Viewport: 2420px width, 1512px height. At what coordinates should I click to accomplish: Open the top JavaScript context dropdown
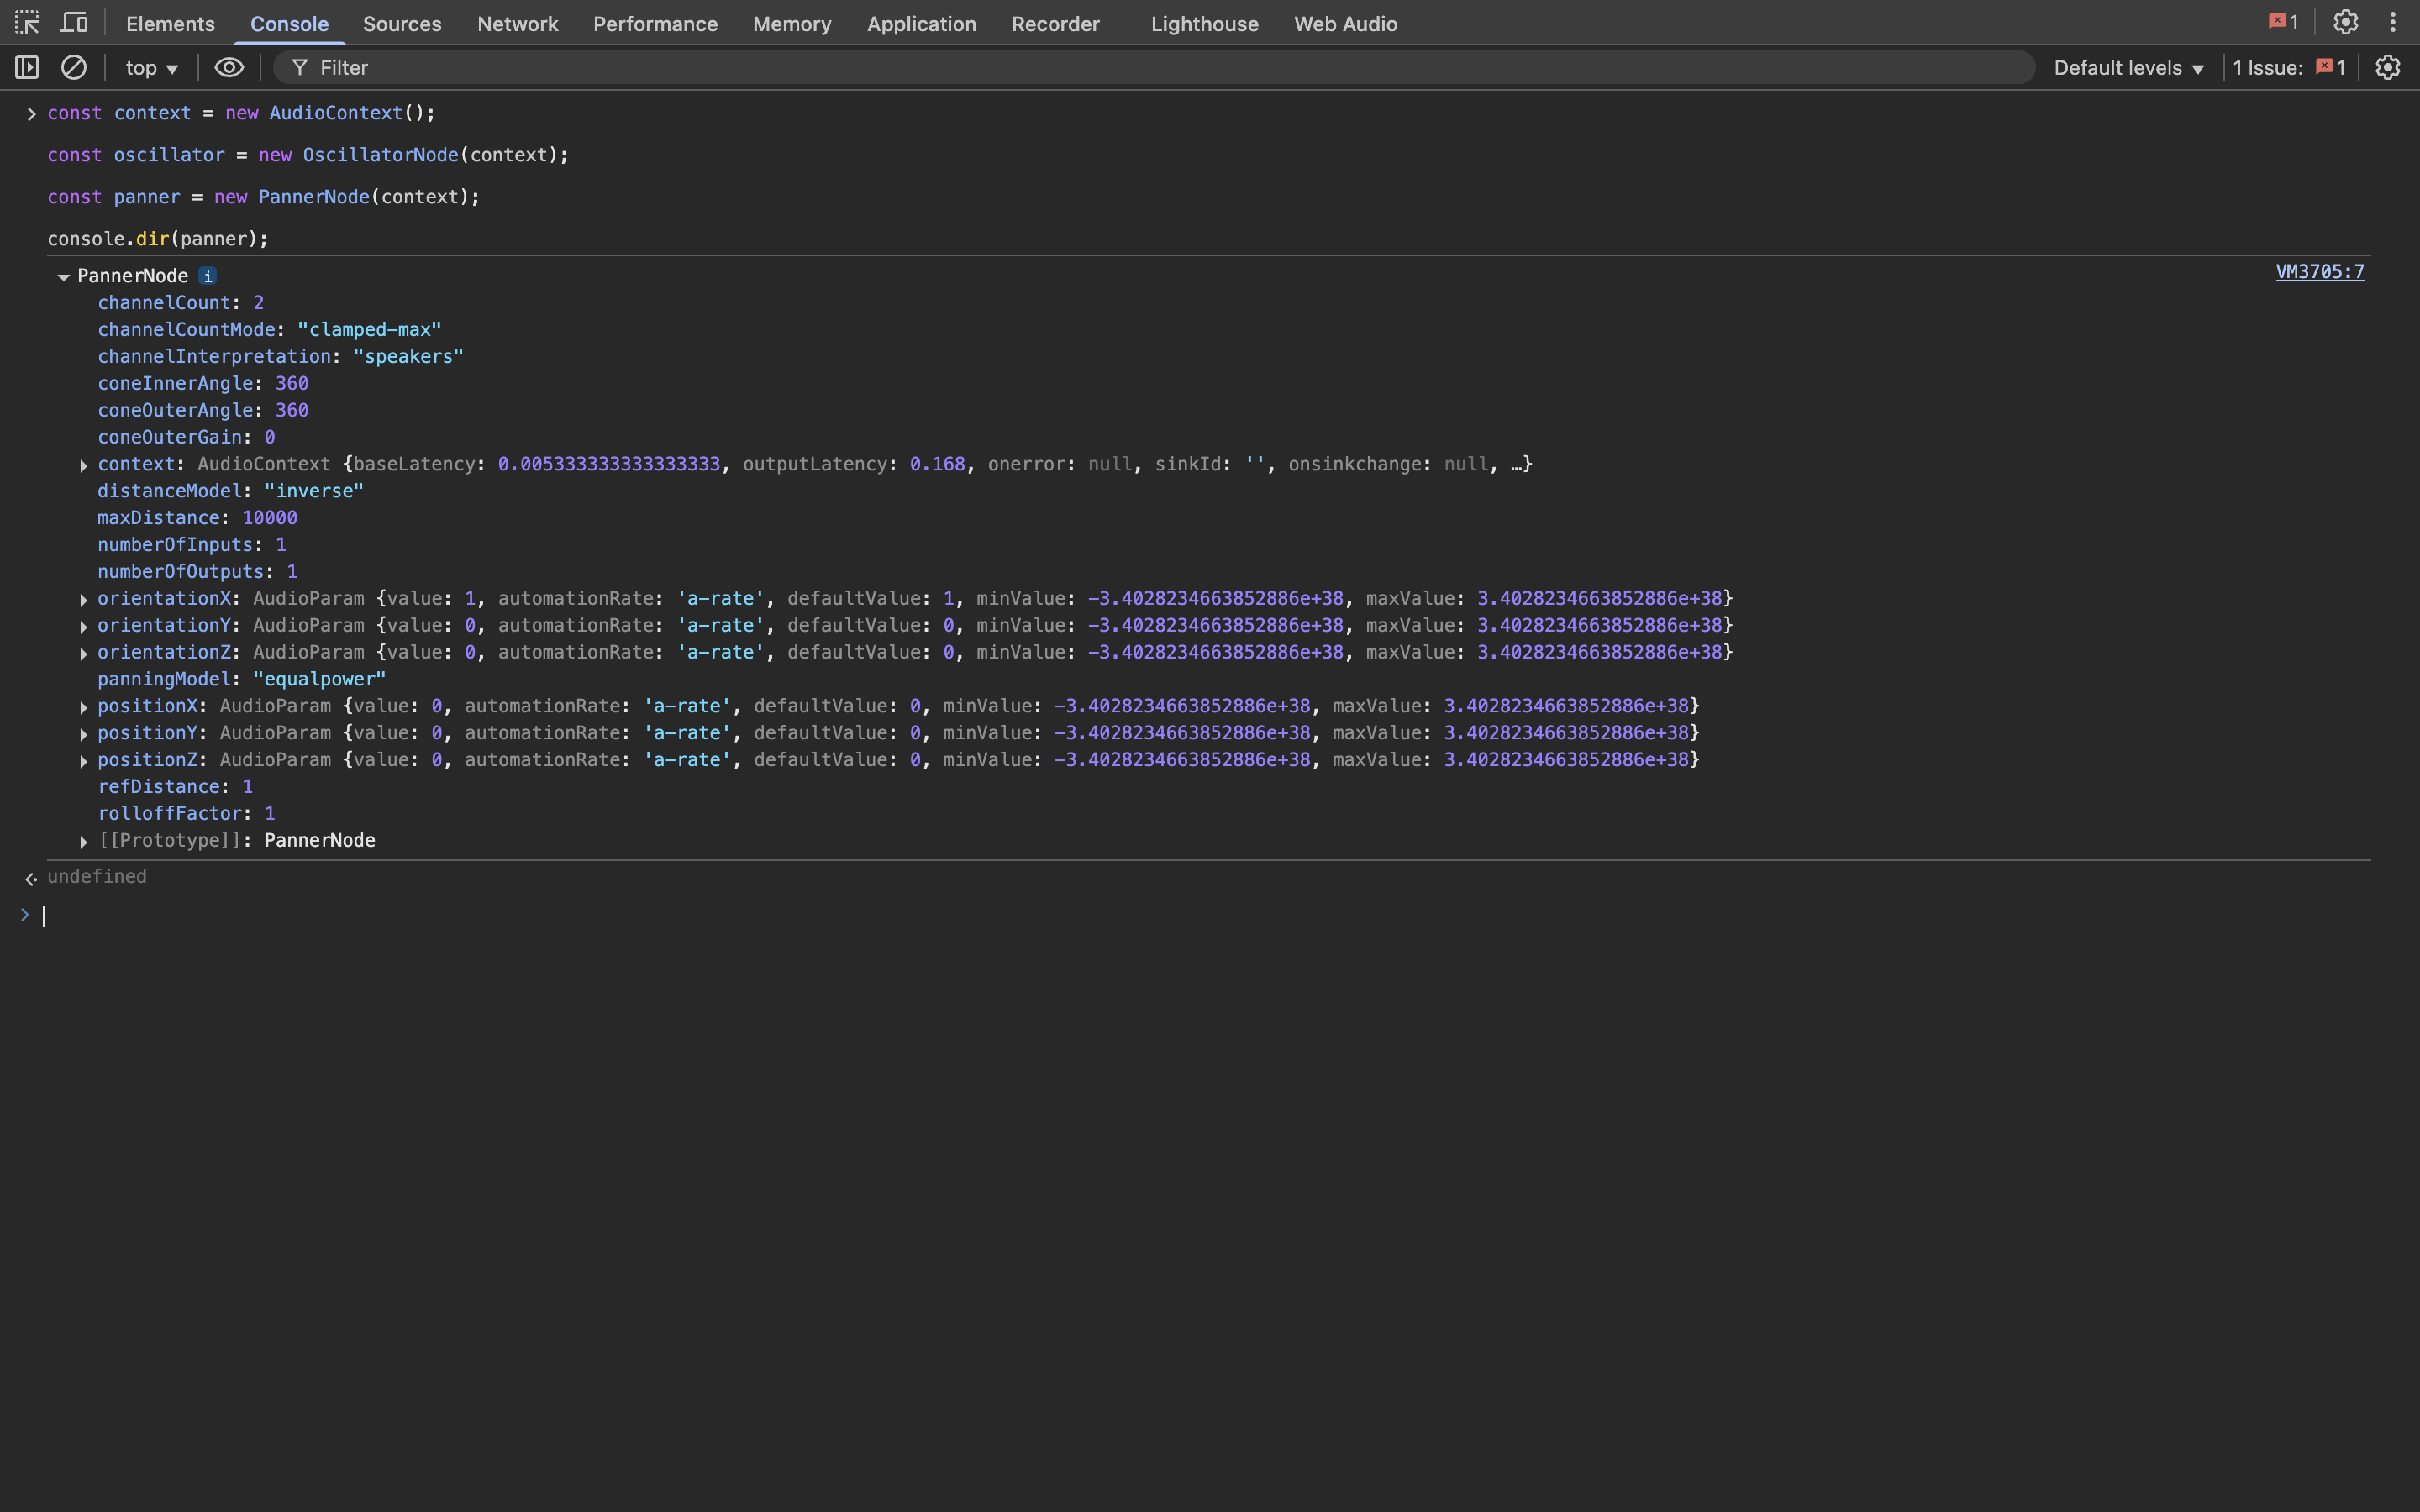click(152, 67)
